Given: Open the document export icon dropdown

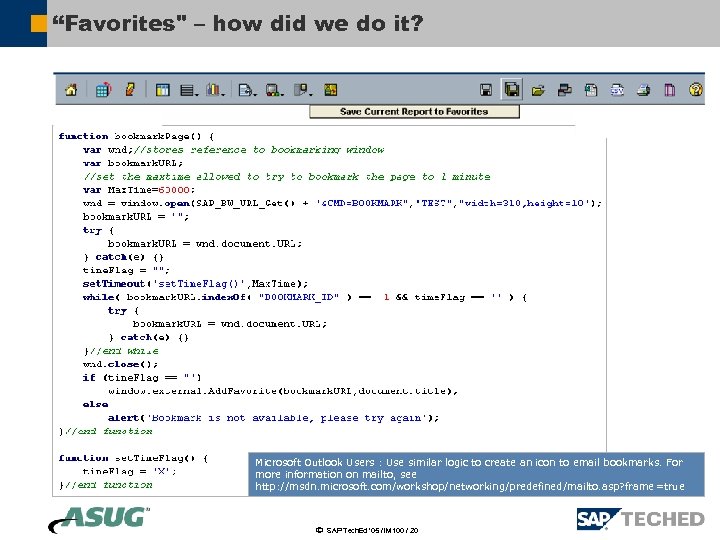Looking at the screenshot, I should (x=248, y=90).
